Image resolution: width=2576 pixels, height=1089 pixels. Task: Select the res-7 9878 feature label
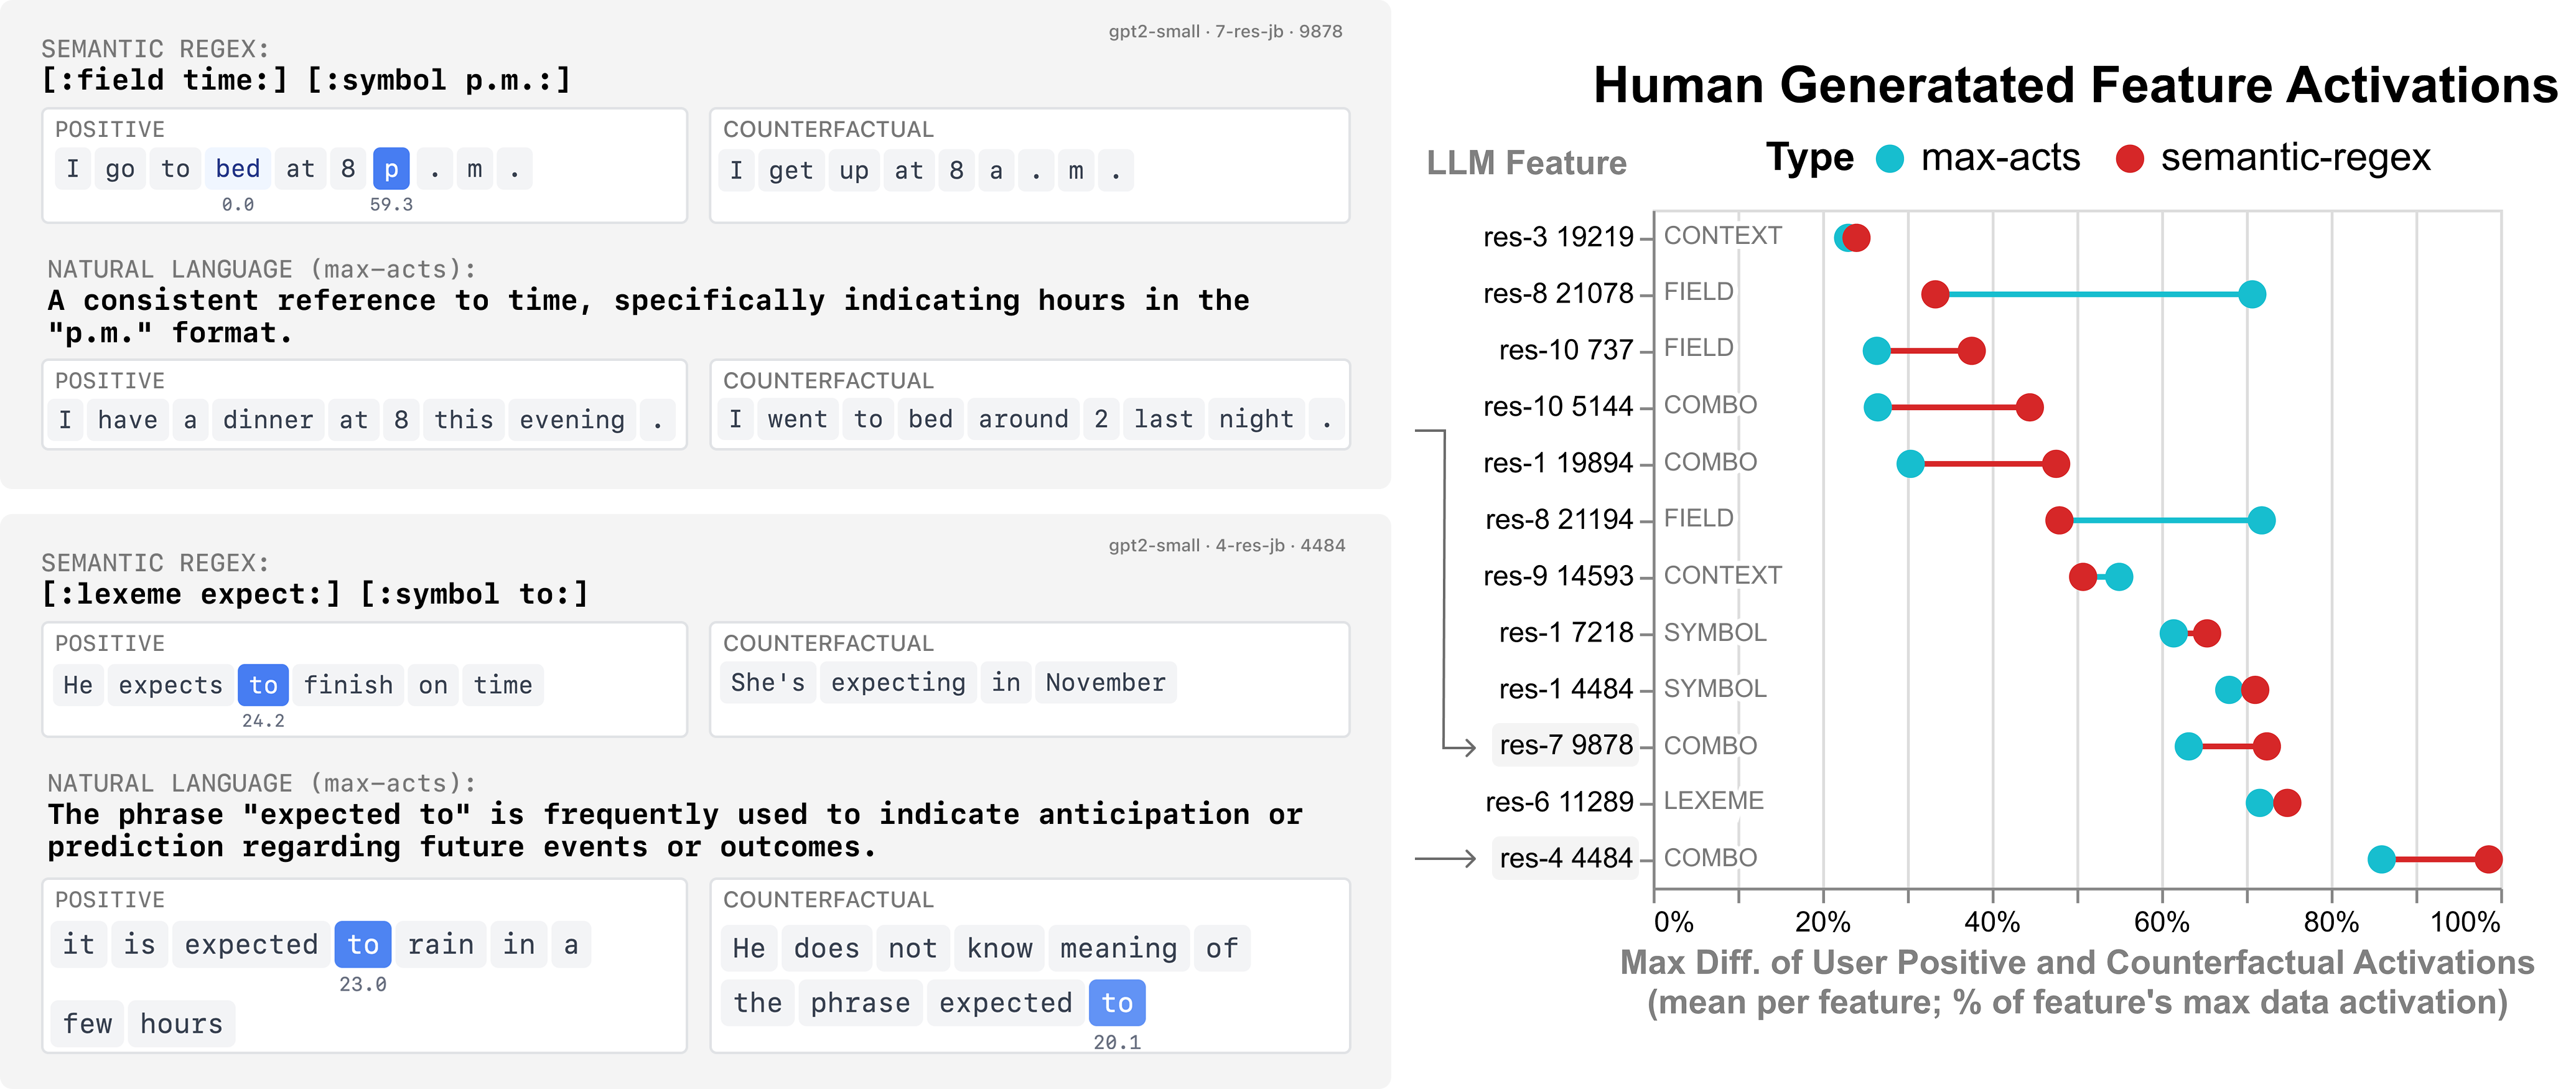coord(1565,745)
